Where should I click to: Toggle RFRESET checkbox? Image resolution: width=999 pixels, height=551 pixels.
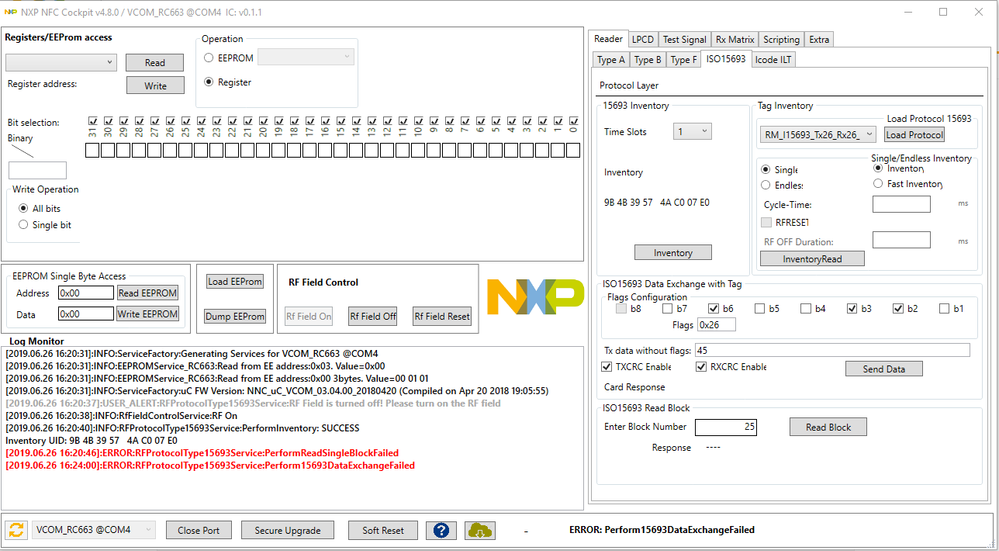point(767,222)
